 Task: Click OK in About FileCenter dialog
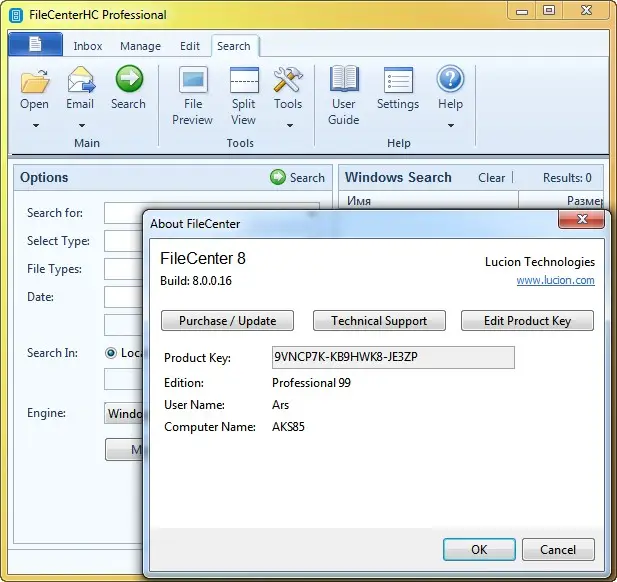(x=479, y=549)
